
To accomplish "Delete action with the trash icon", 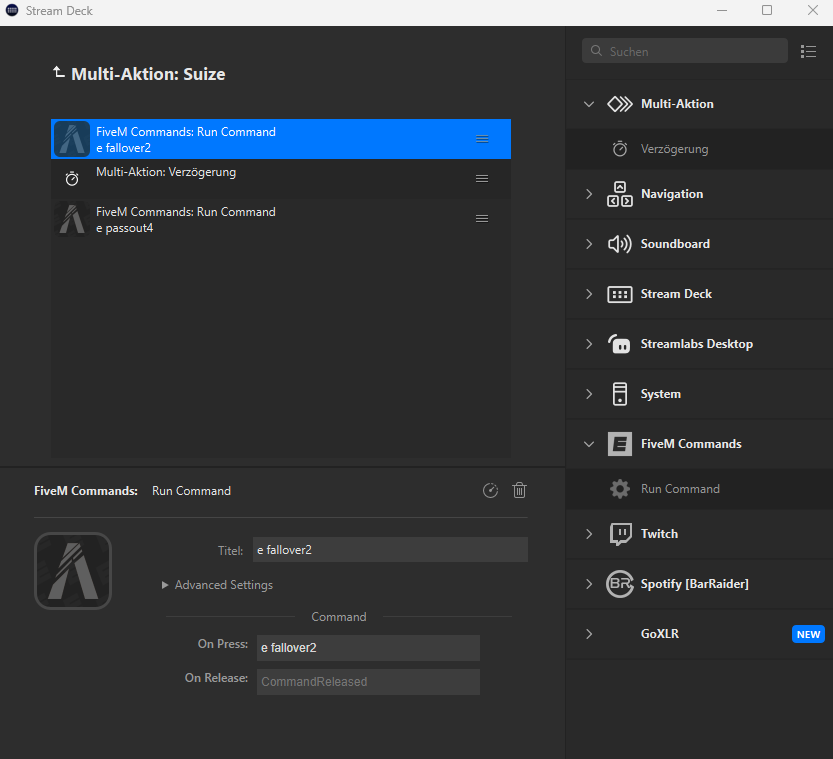I will tap(519, 490).
